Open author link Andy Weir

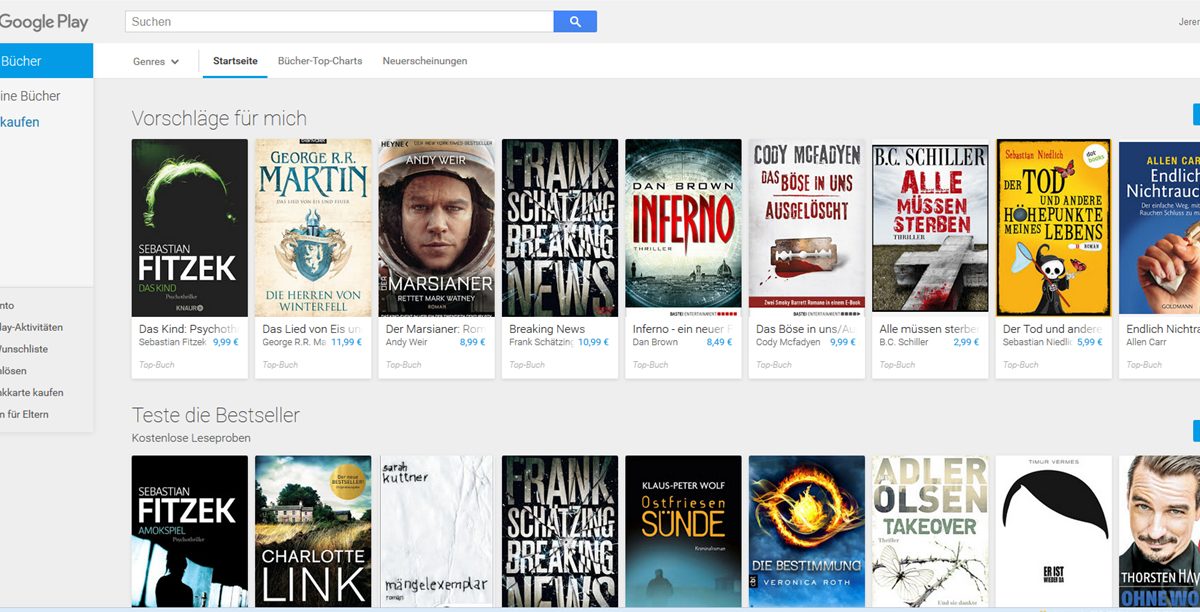(x=406, y=342)
